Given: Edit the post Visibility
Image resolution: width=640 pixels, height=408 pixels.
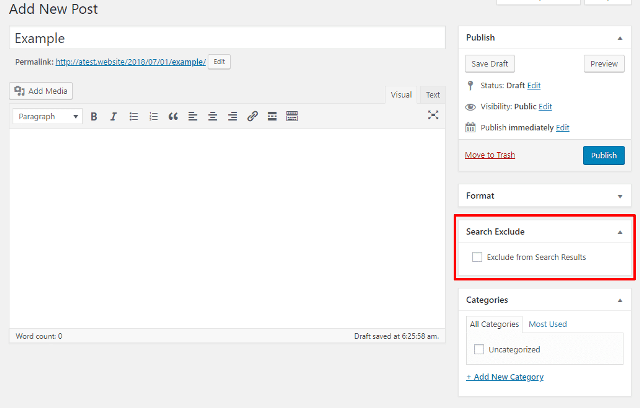Looking at the screenshot, I should point(545,106).
